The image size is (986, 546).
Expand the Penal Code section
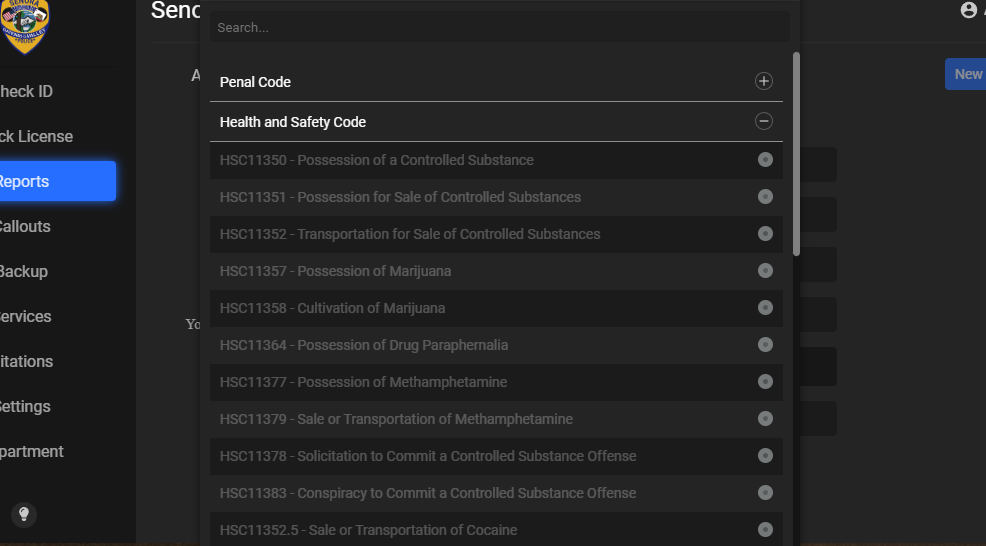763,82
